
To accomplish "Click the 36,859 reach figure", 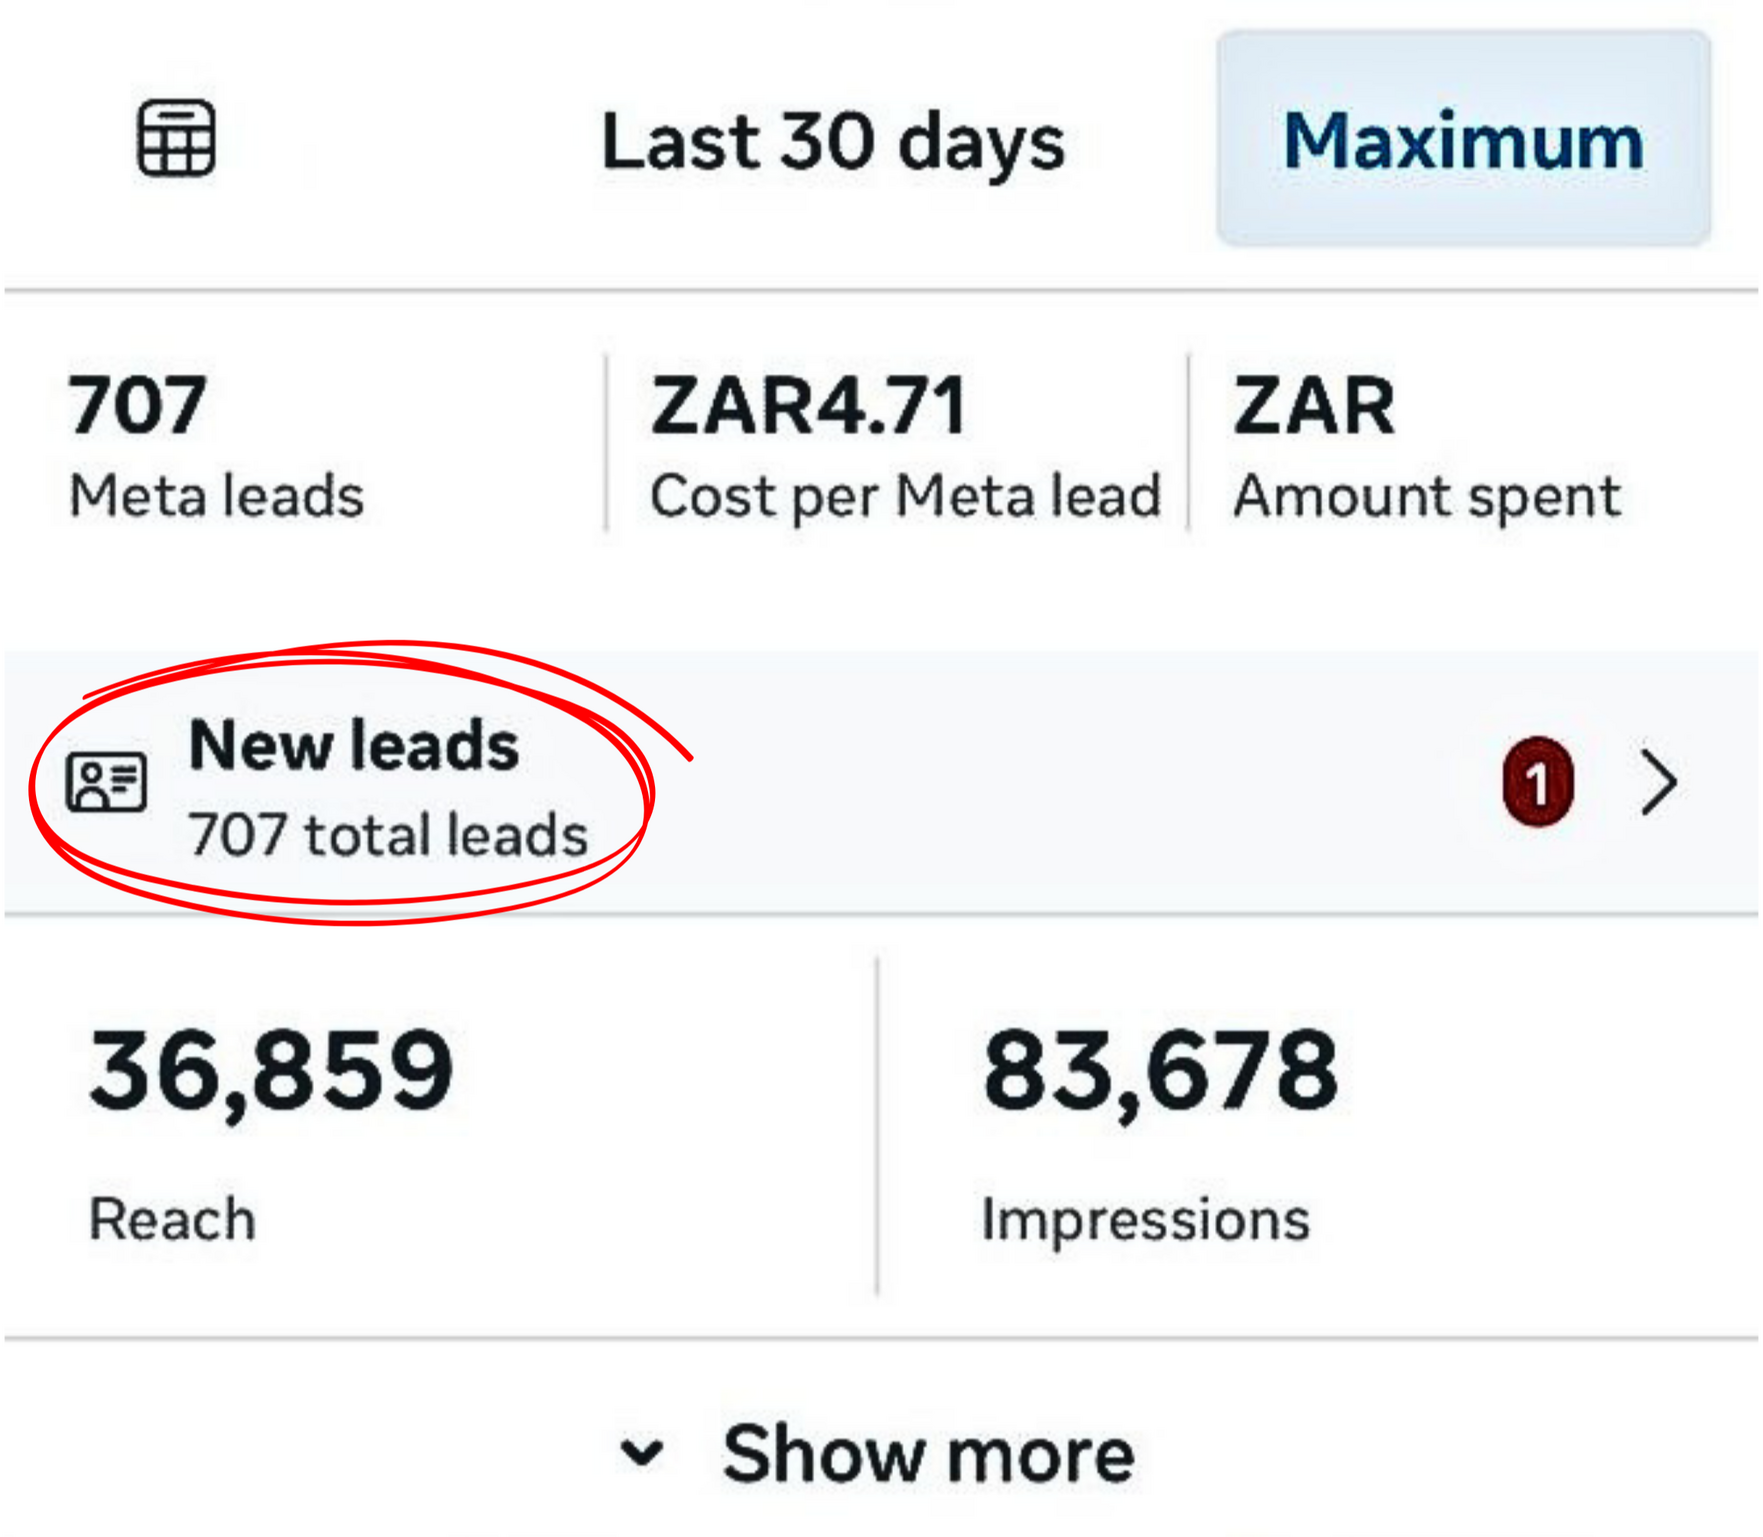I will 271,1071.
